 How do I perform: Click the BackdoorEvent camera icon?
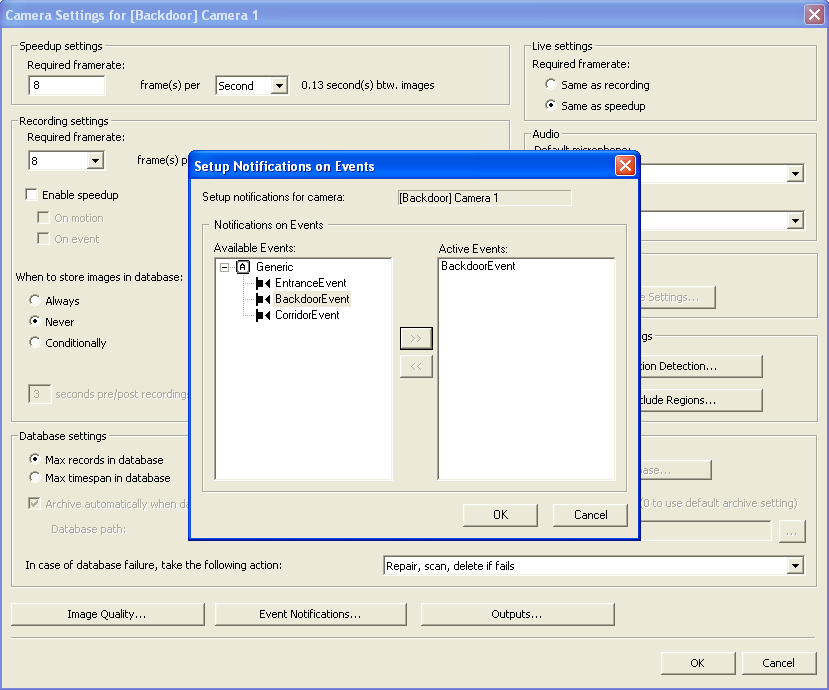point(263,299)
